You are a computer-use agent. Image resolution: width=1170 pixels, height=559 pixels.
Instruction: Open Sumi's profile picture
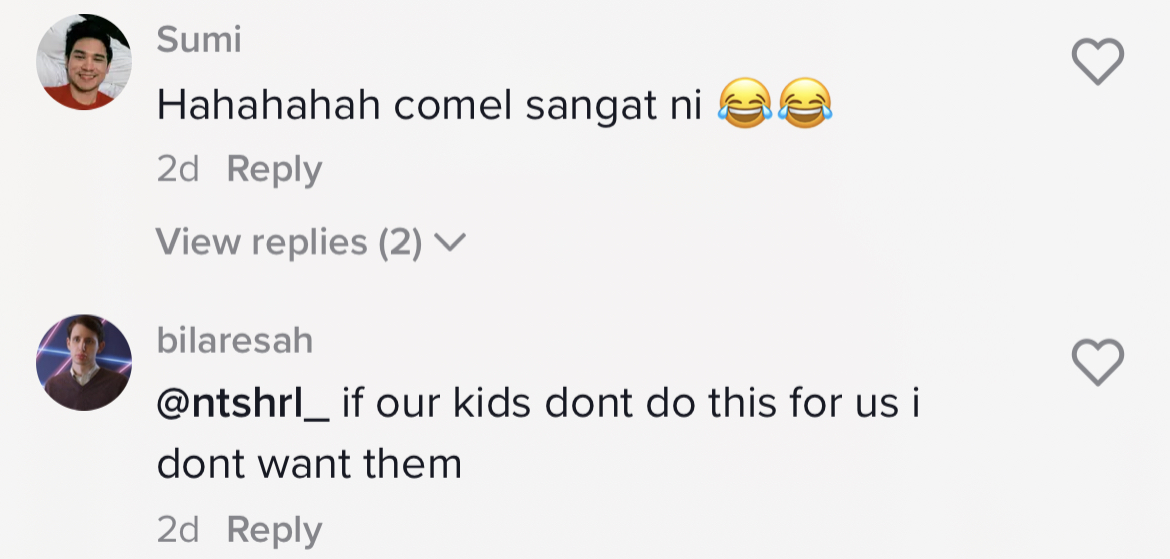84,62
